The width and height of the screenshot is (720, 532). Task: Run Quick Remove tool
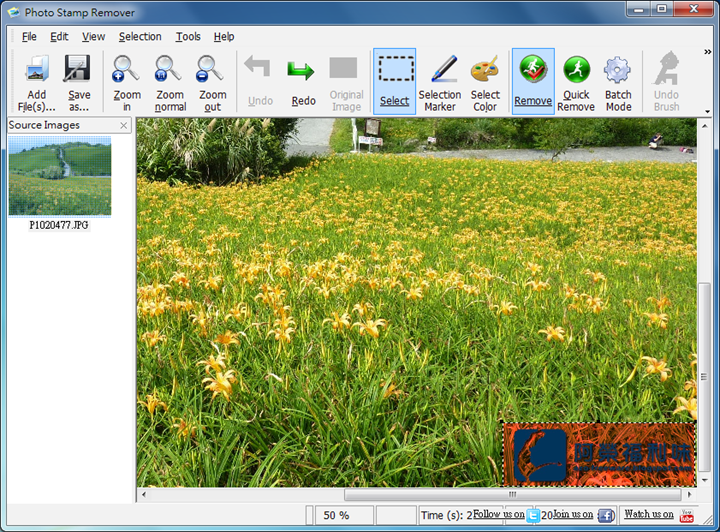pyautogui.click(x=576, y=70)
